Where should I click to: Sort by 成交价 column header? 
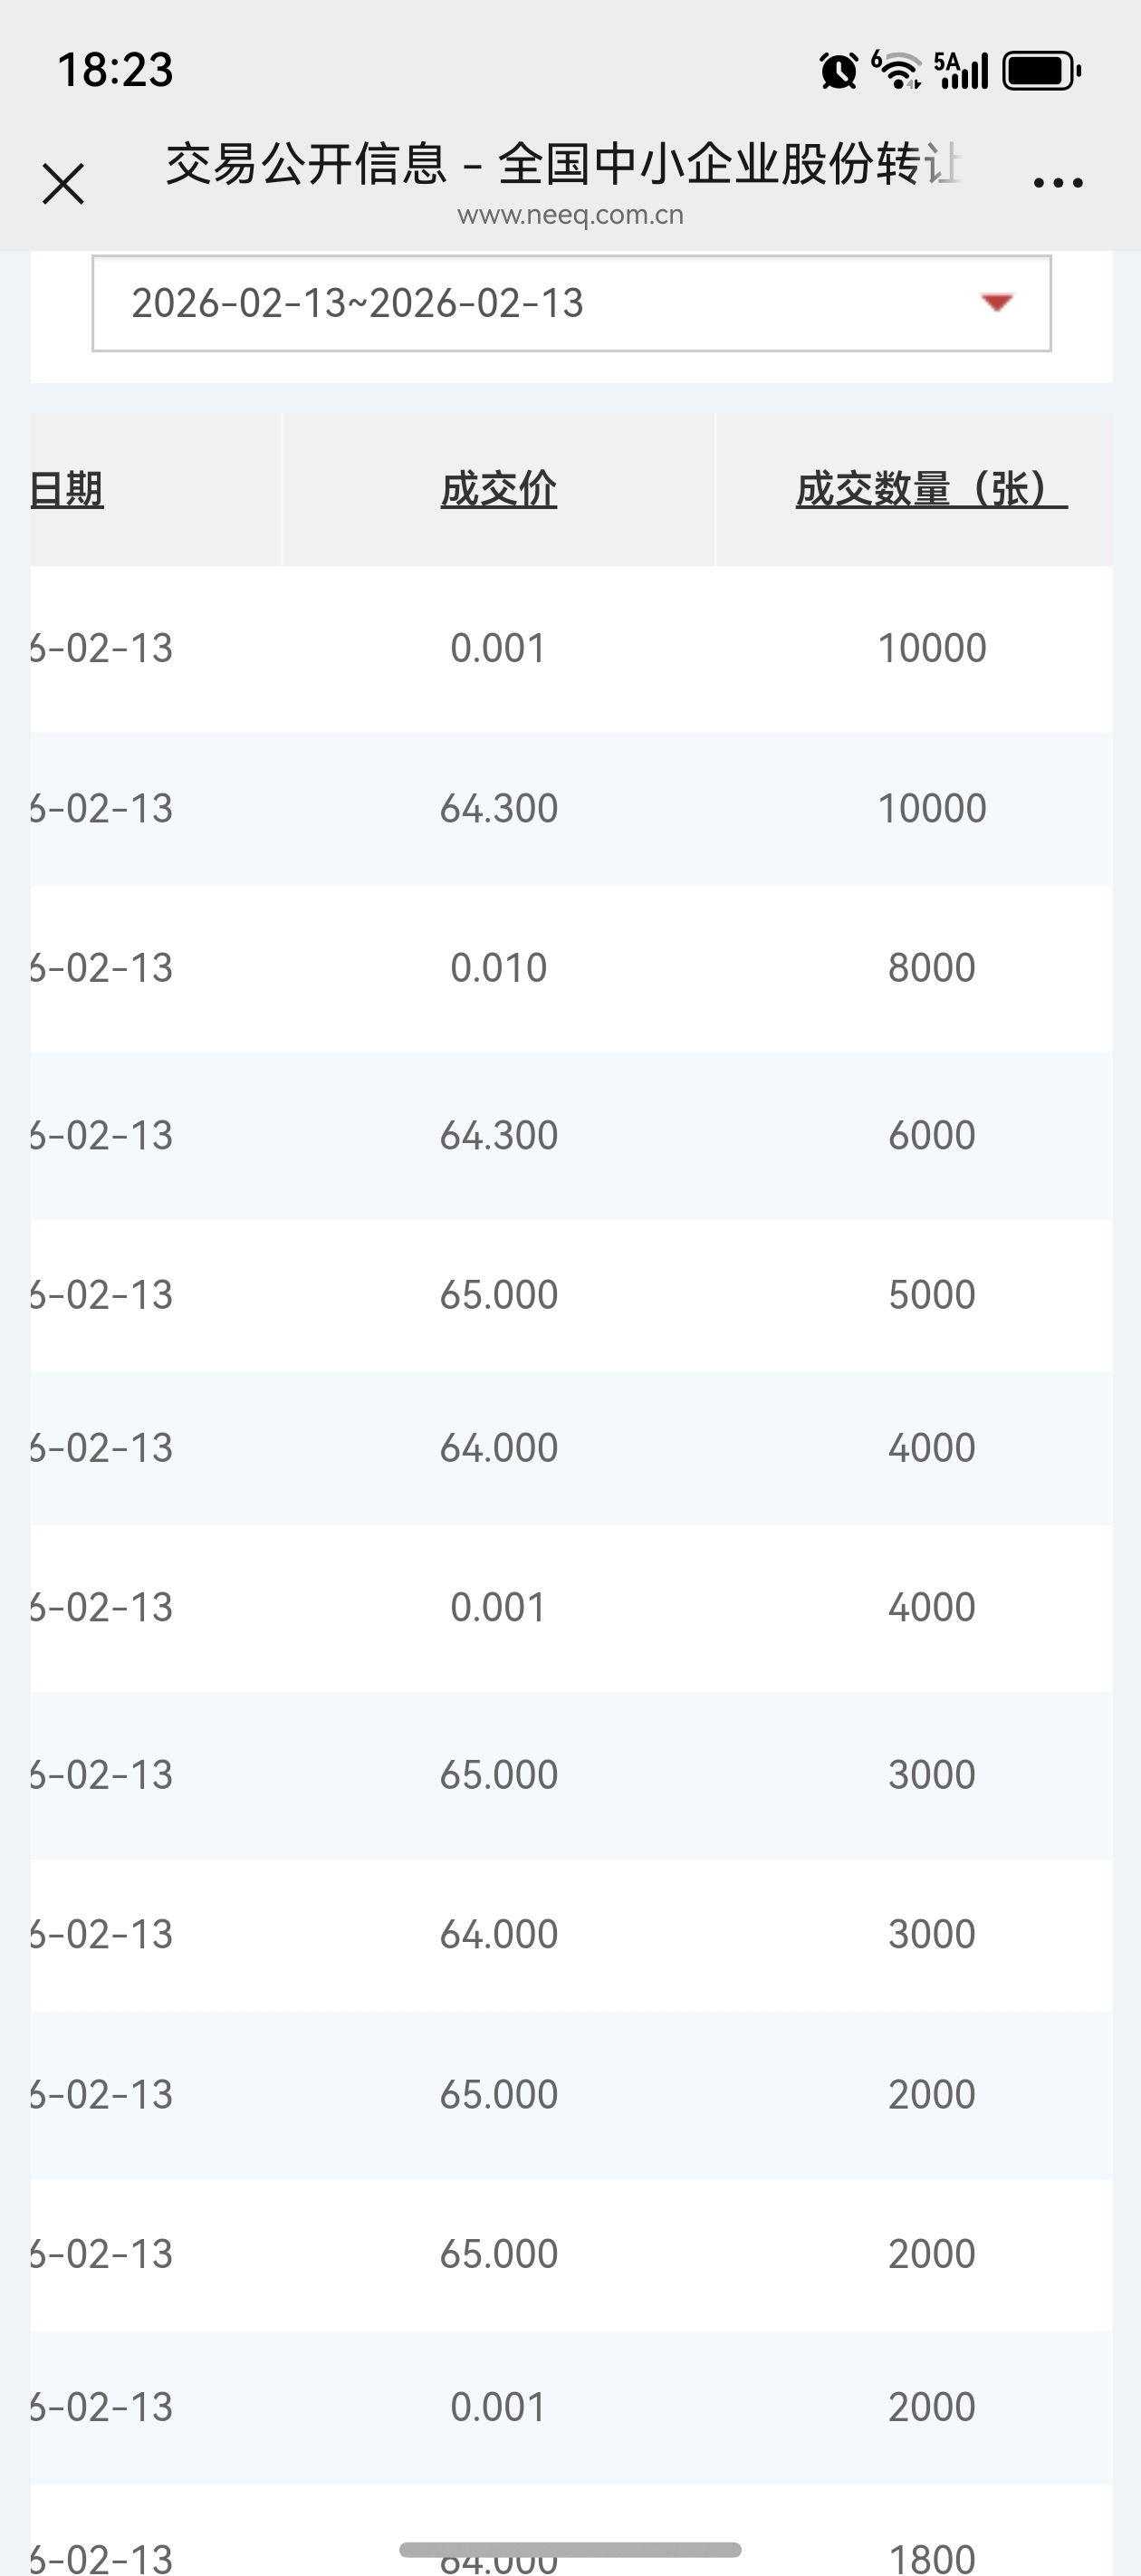click(x=498, y=489)
